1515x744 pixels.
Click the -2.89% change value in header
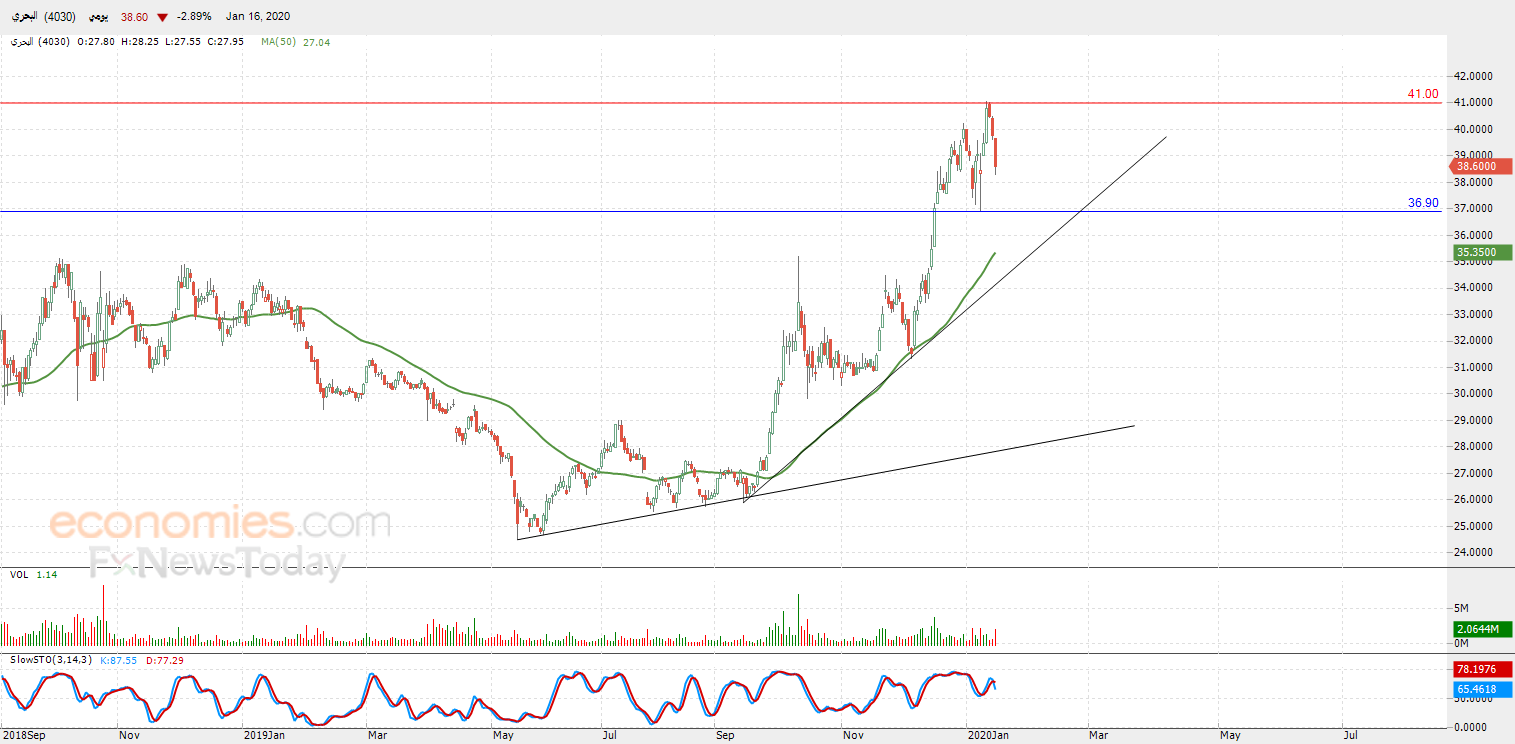[192, 18]
